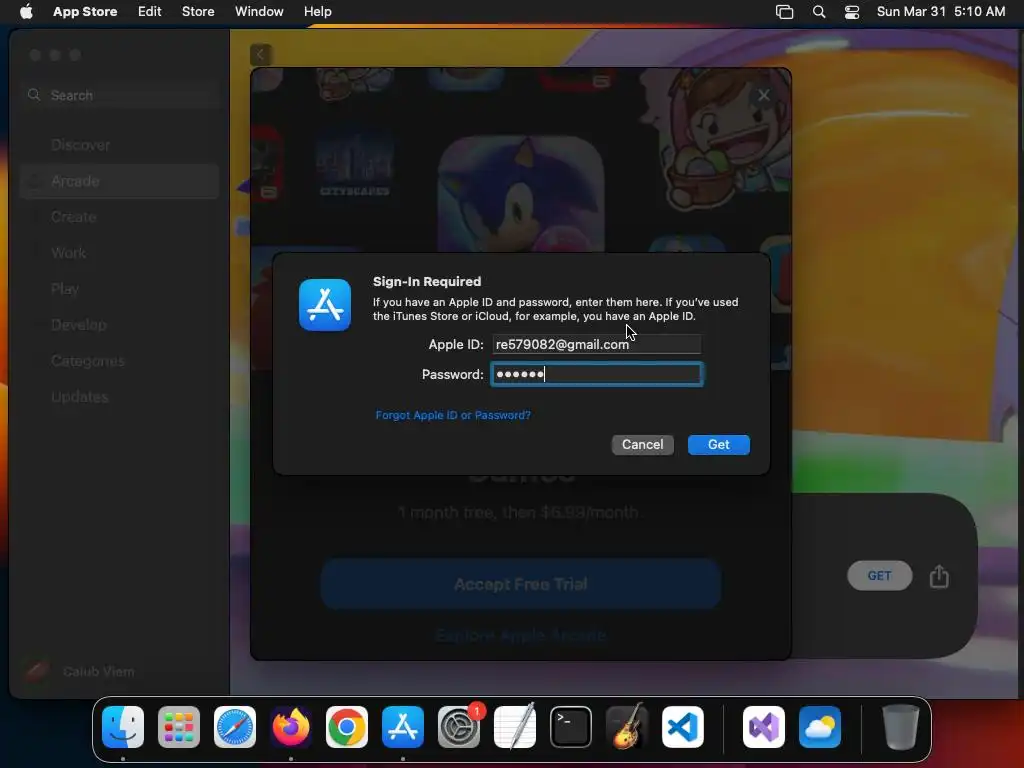The image size is (1024, 768).
Task: Open the Weather app from the Dock
Action: pos(820,727)
